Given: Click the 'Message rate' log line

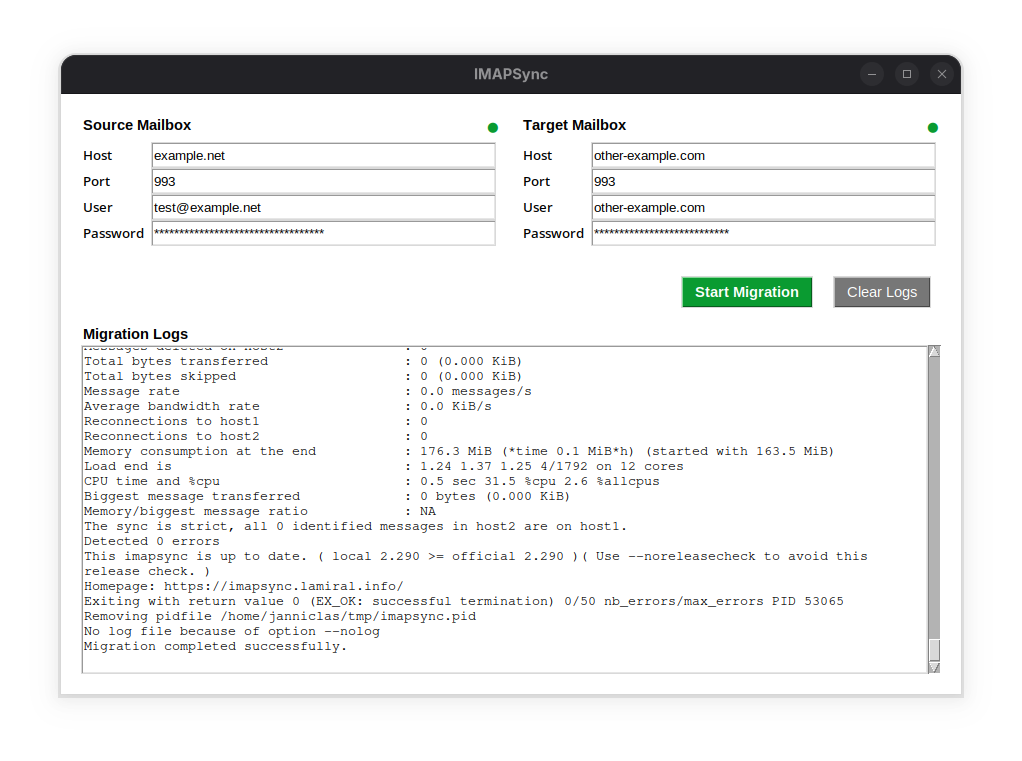Looking at the screenshot, I should [308, 392].
